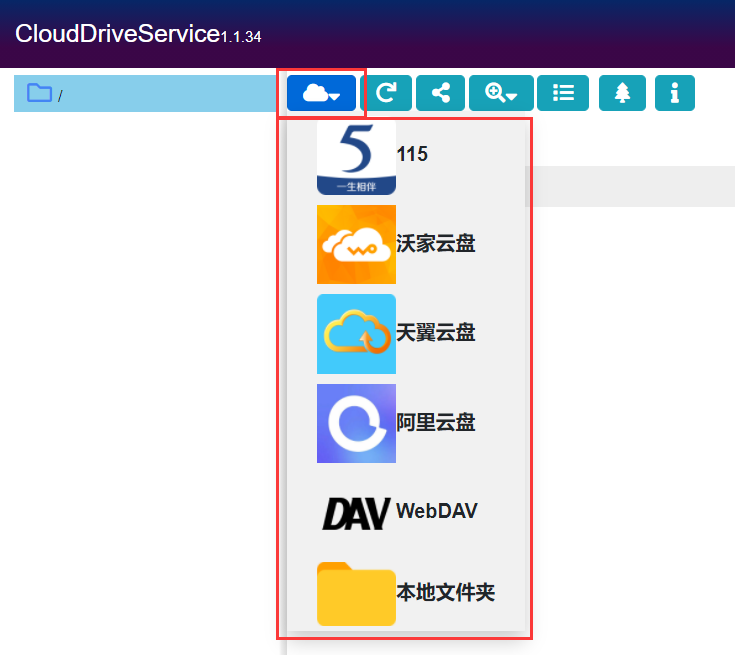
Task: Open the info icon button
Action: click(x=675, y=93)
